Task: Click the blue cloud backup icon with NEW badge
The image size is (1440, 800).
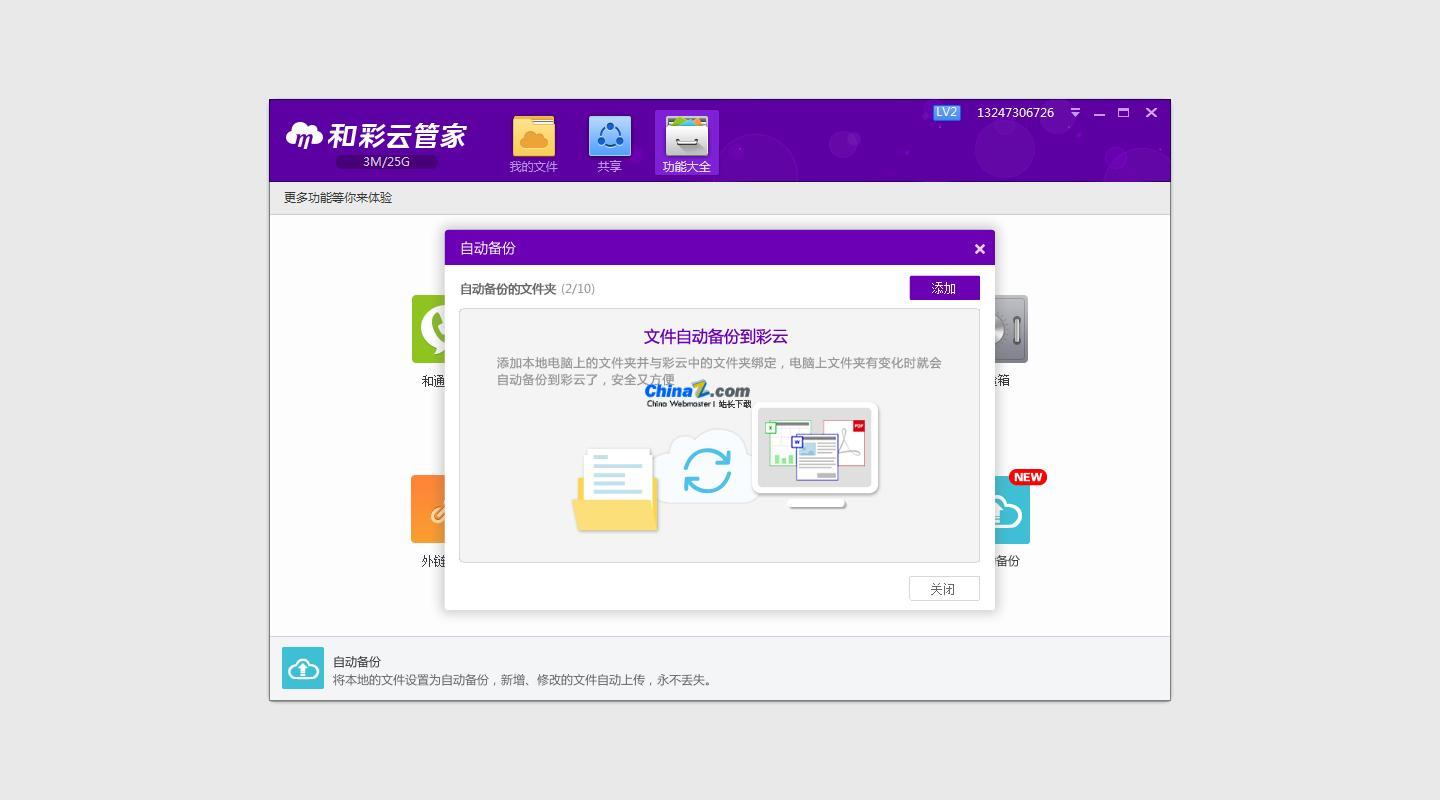Action: [x=1012, y=510]
